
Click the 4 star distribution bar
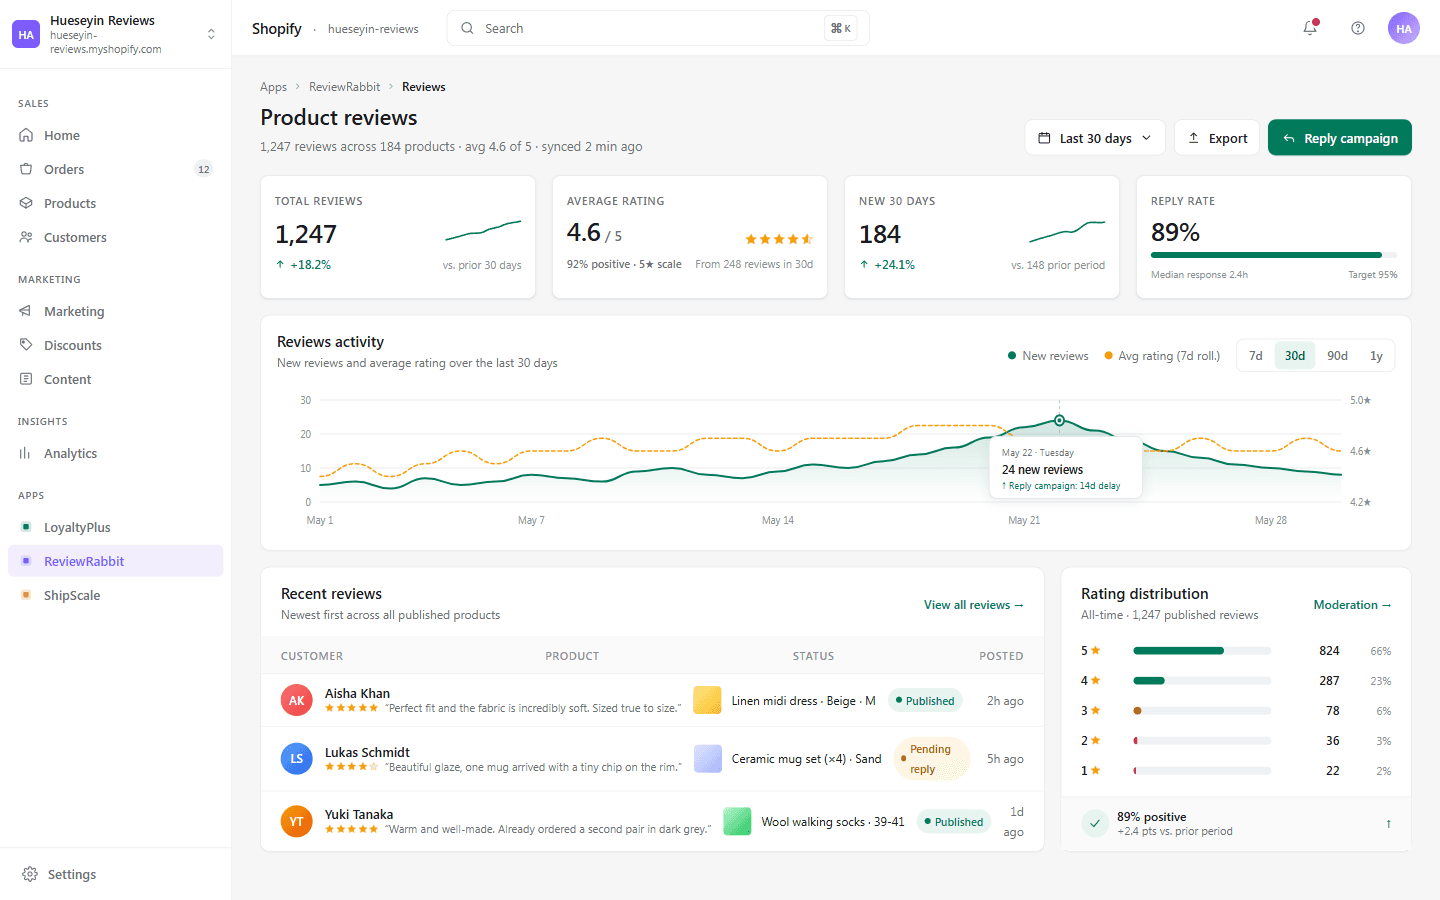tap(1202, 681)
